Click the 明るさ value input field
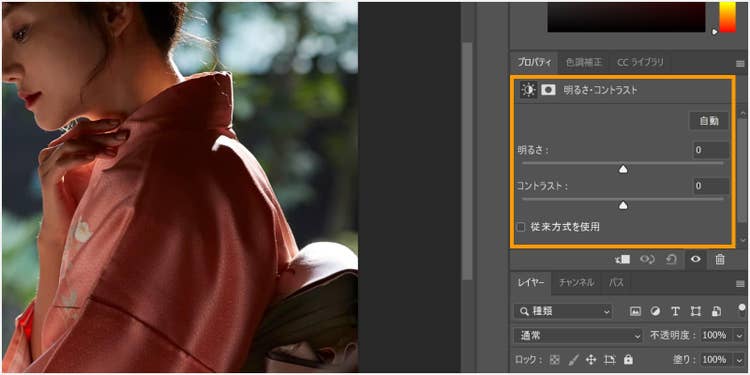 point(711,150)
